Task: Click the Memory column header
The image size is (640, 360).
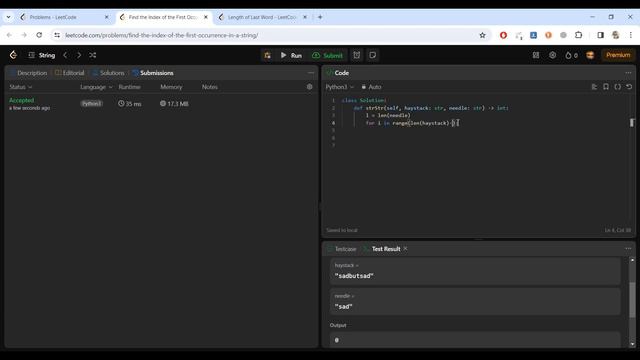Action: tap(171, 87)
